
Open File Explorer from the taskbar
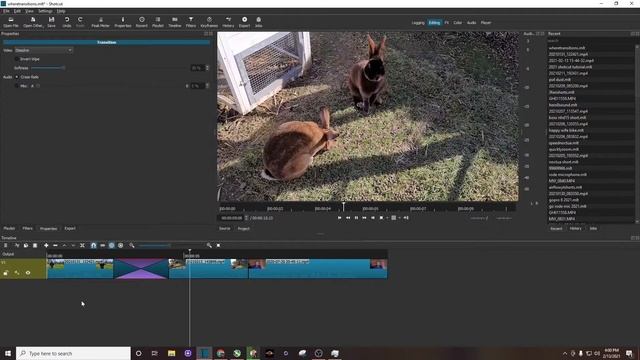pyautogui.click(x=171, y=353)
